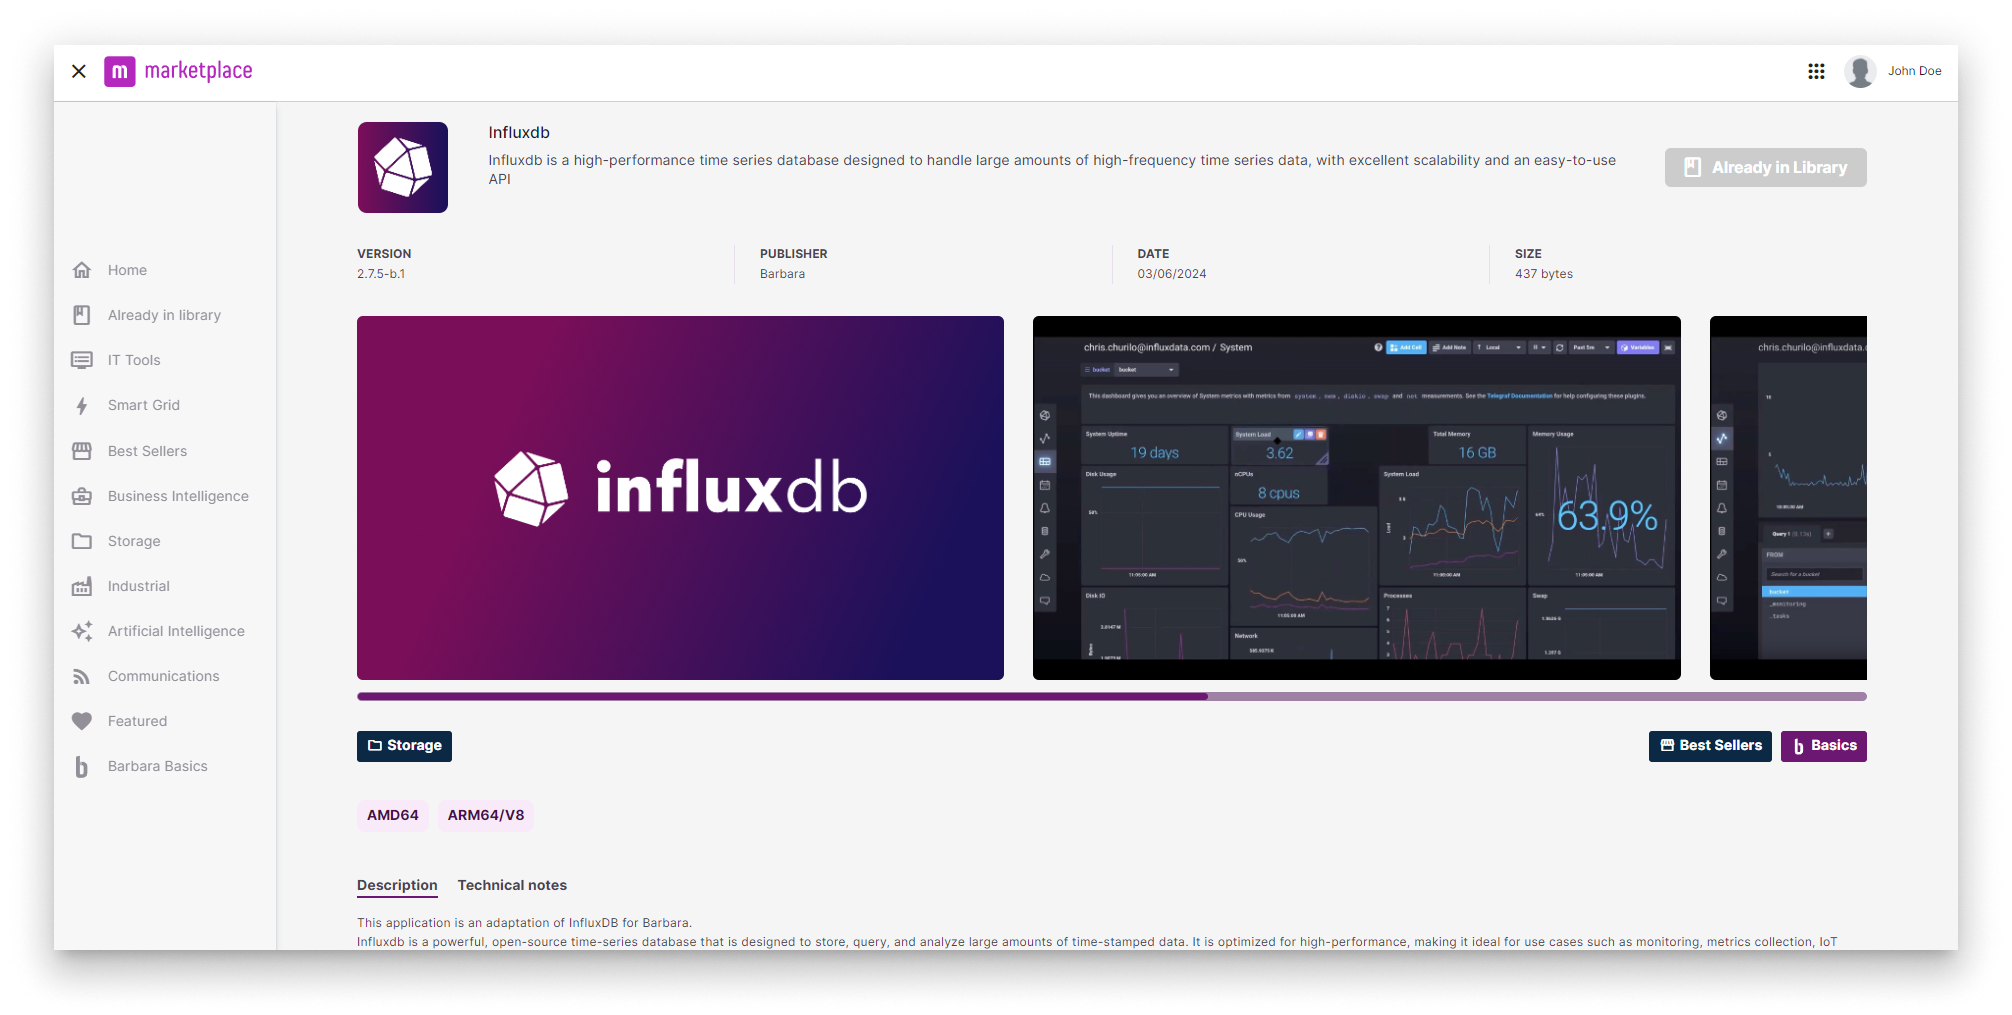The height and width of the screenshot is (1015, 2012).
Task: Open the Storage category tag
Action: [x=404, y=745]
